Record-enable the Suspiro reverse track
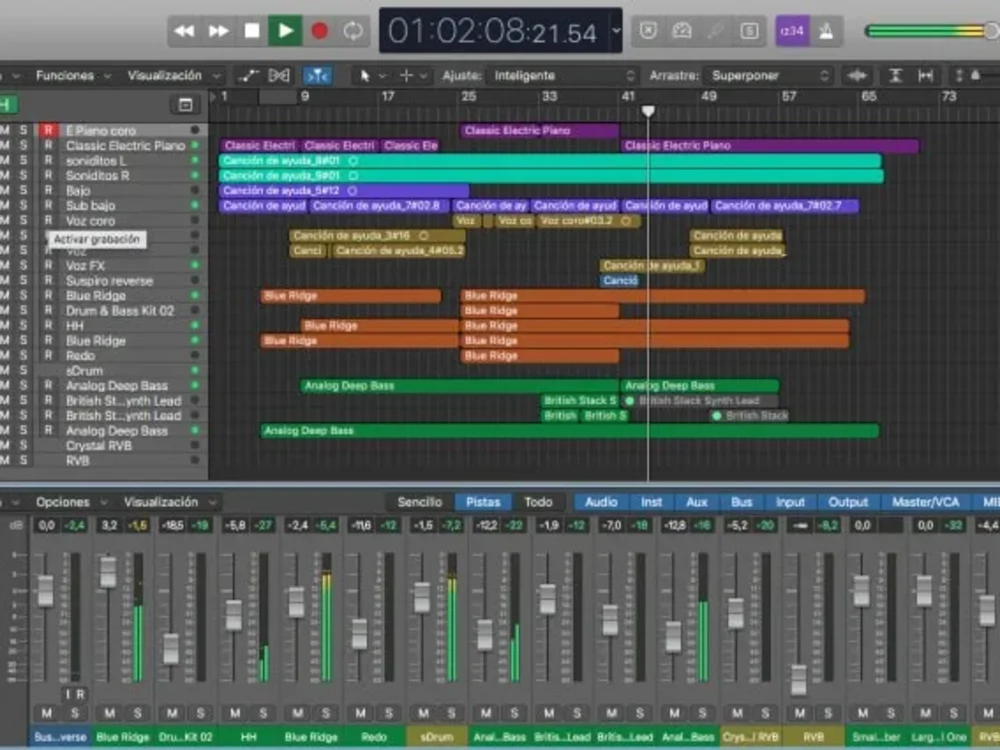The image size is (1000, 750). click(x=48, y=281)
